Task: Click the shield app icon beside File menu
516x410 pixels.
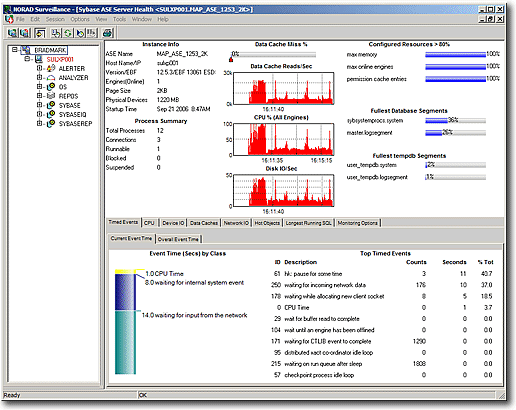Action: [x=9, y=19]
